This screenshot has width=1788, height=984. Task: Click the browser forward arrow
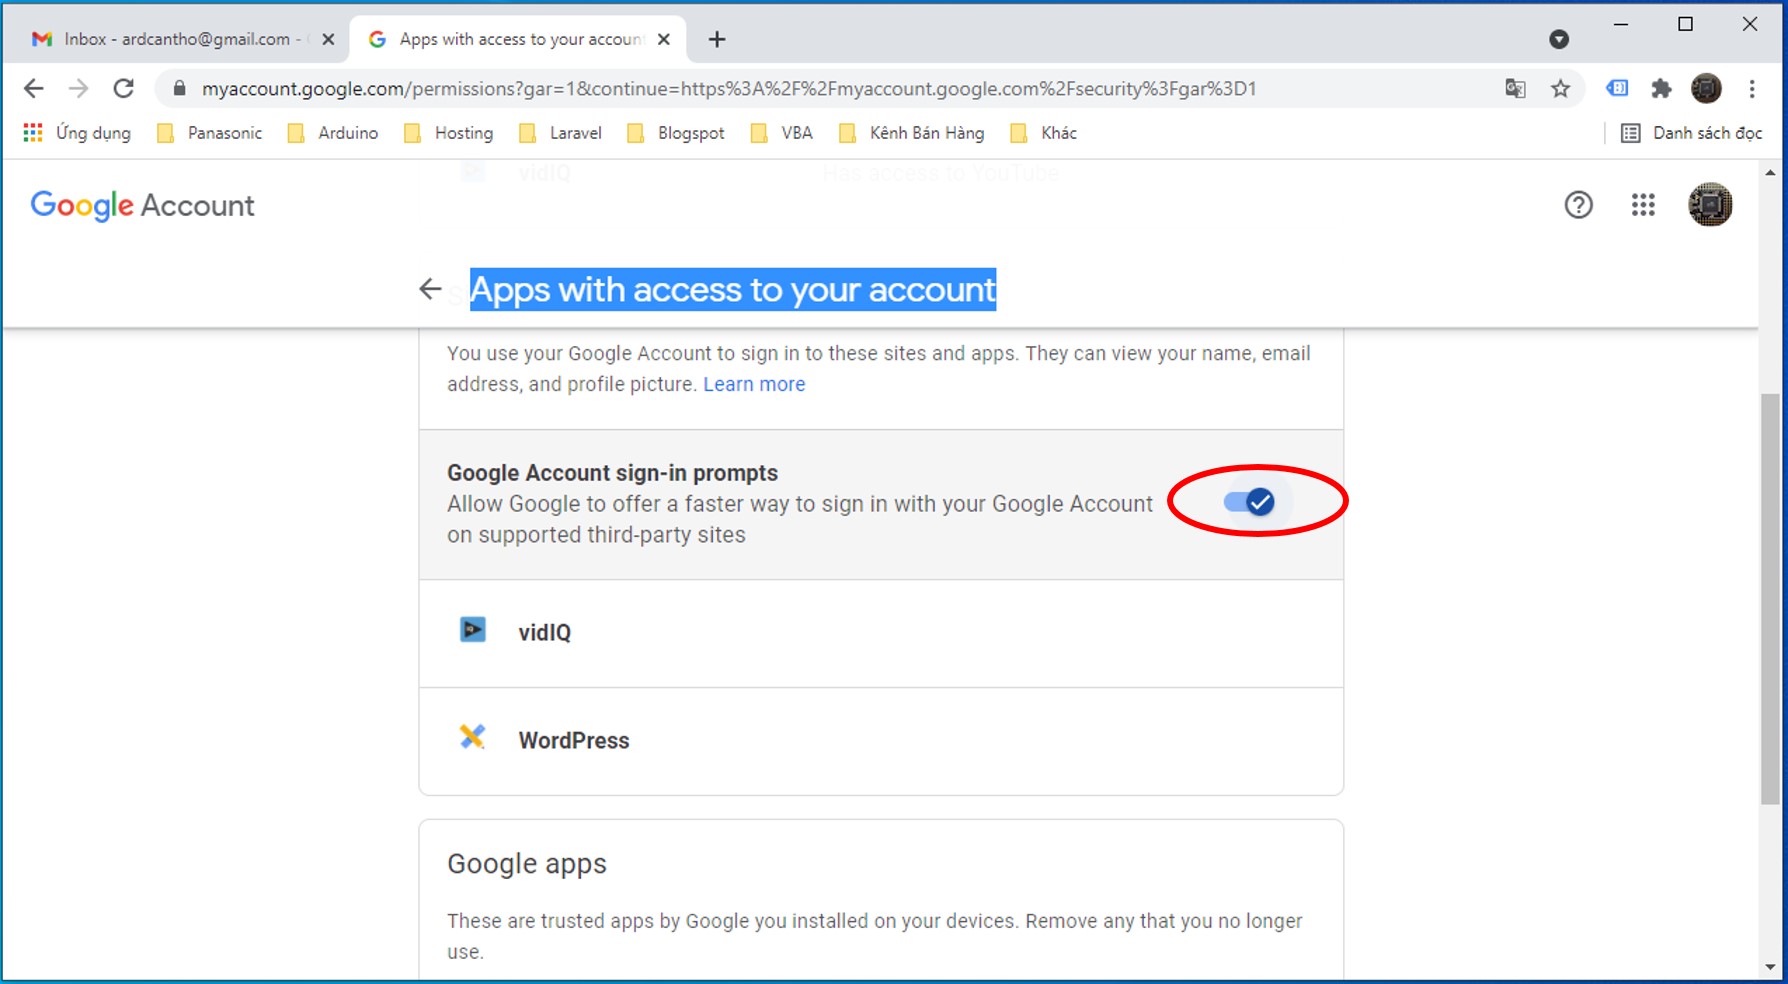tap(78, 88)
